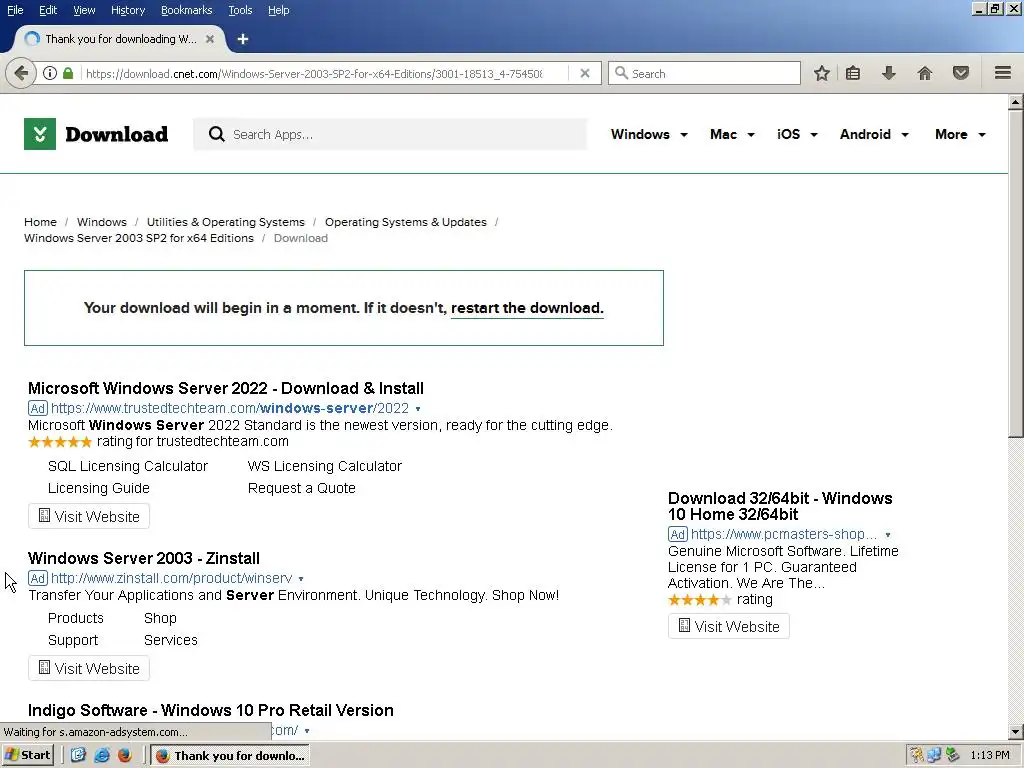
Task: Click the page scrollbar up arrow
Action: 1016,102
